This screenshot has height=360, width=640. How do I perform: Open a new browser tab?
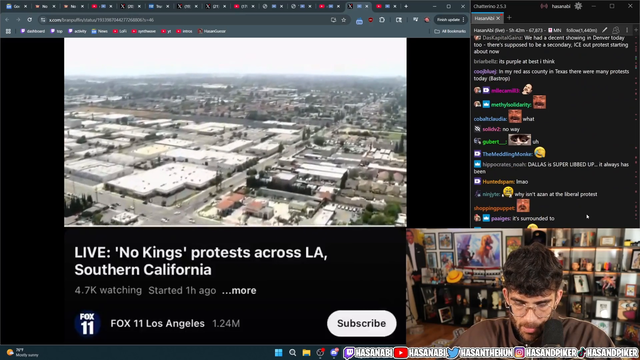(x=406, y=7)
